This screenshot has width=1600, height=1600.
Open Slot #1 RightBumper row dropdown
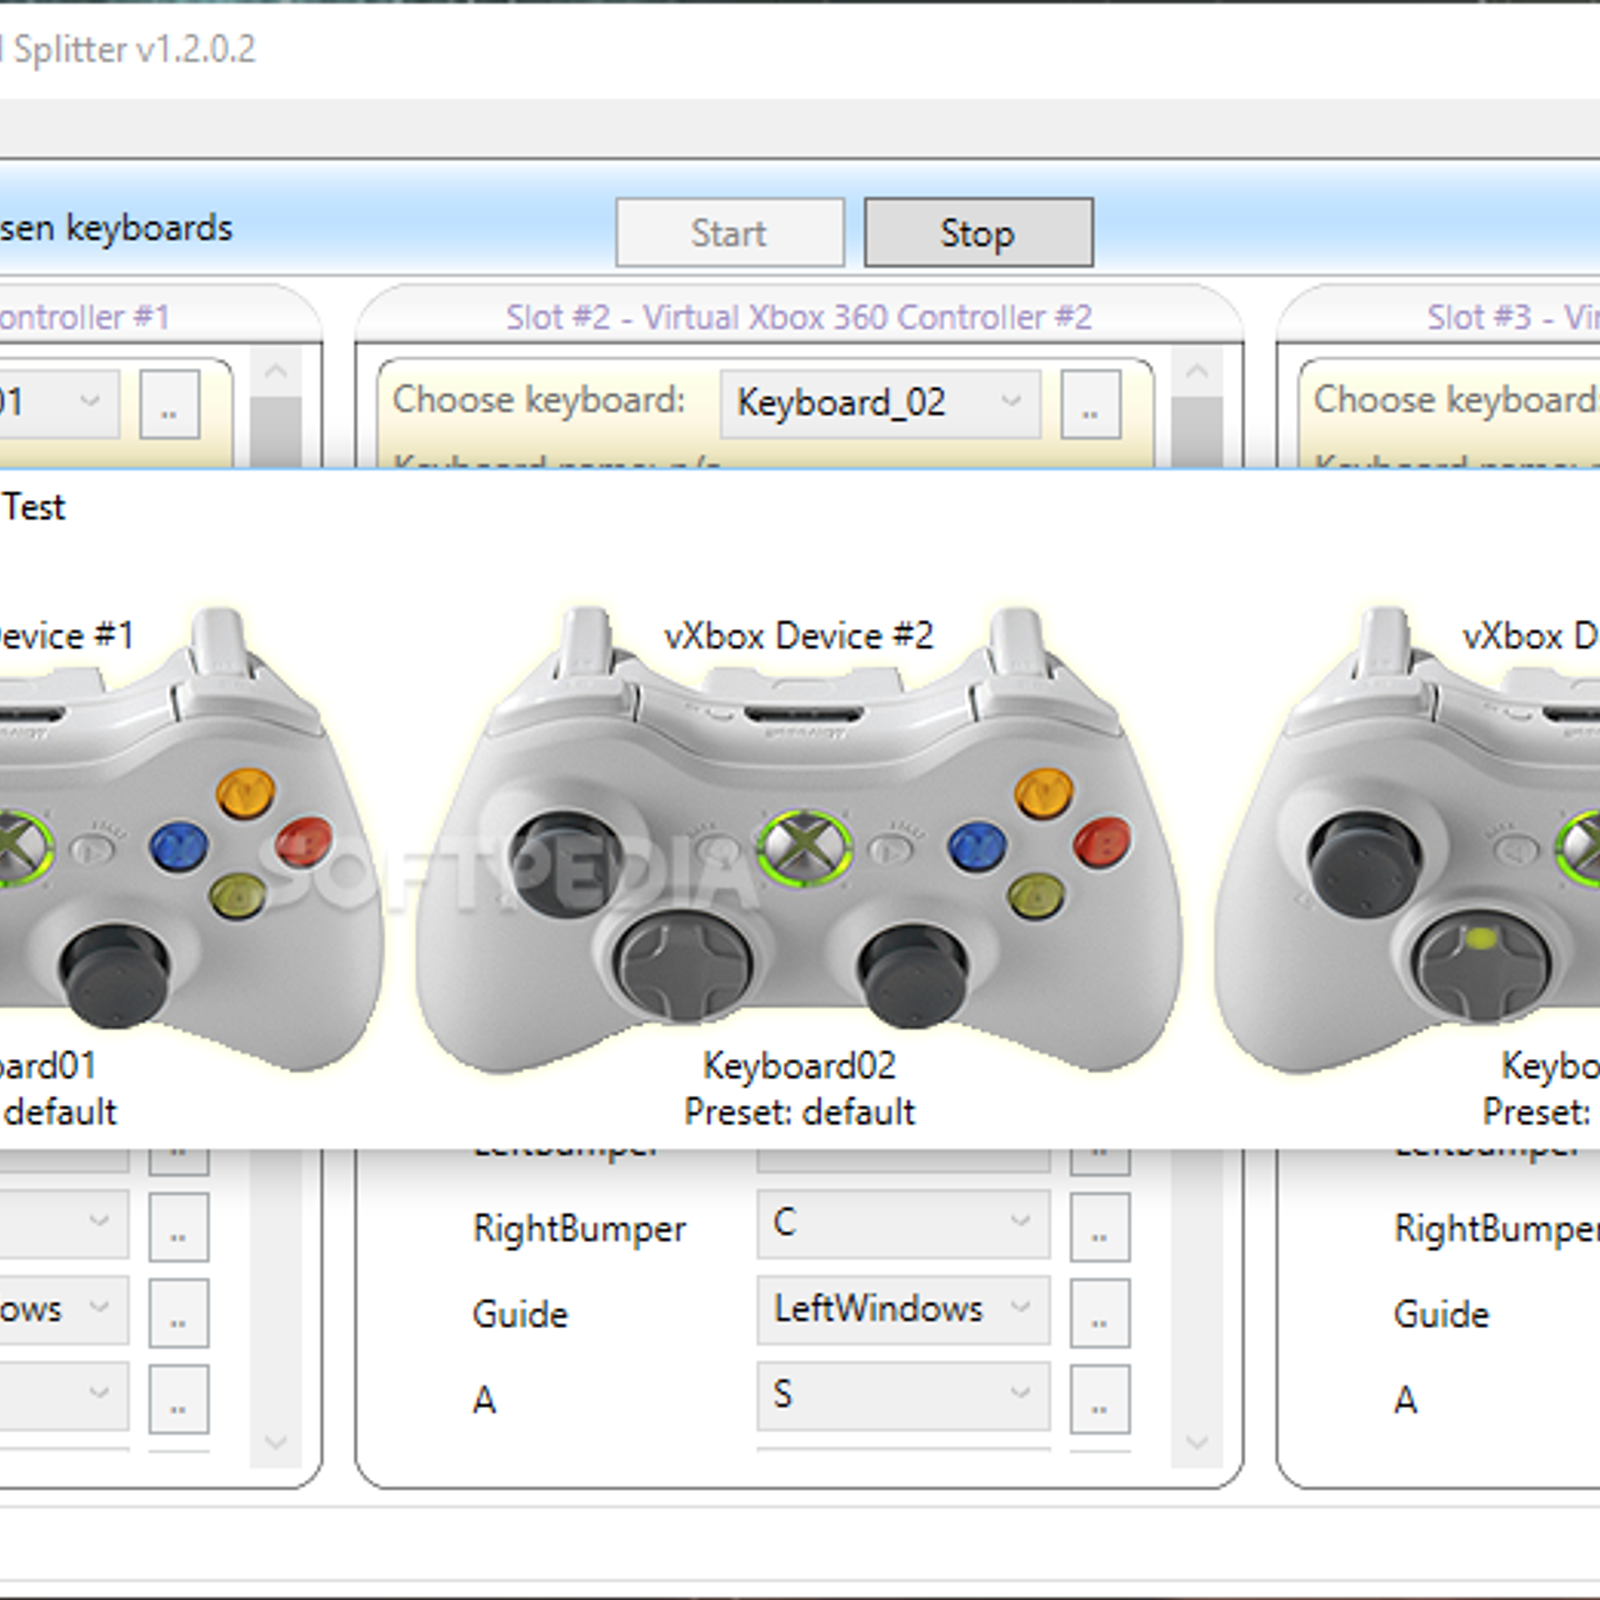pyautogui.click(x=63, y=1223)
